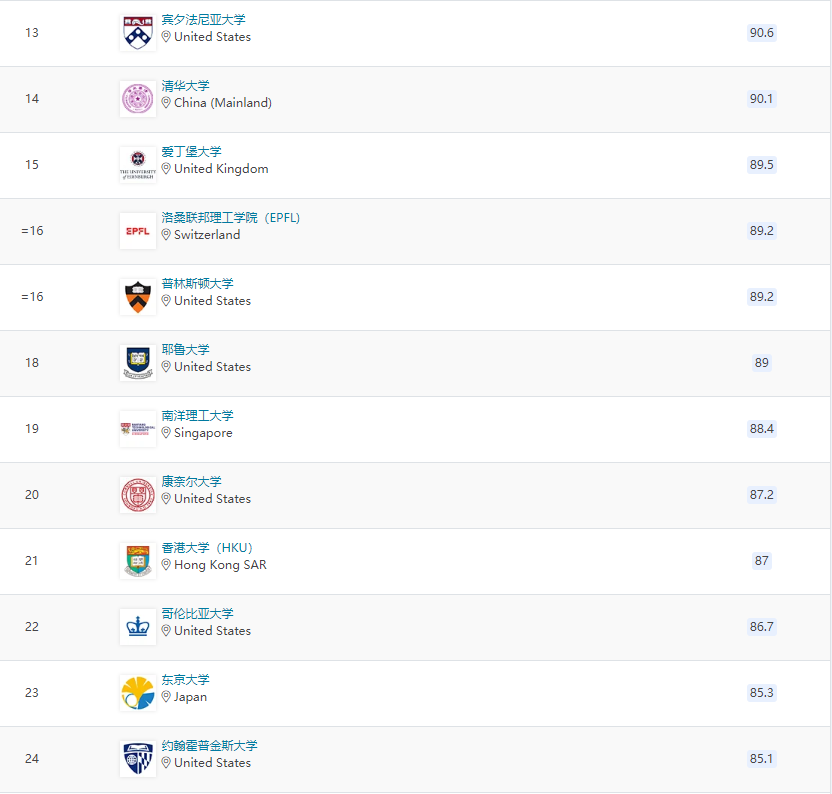Click the Nanyang Technological University logo thumbnail
This screenshot has height=794, width=832.
coord(138,429)
